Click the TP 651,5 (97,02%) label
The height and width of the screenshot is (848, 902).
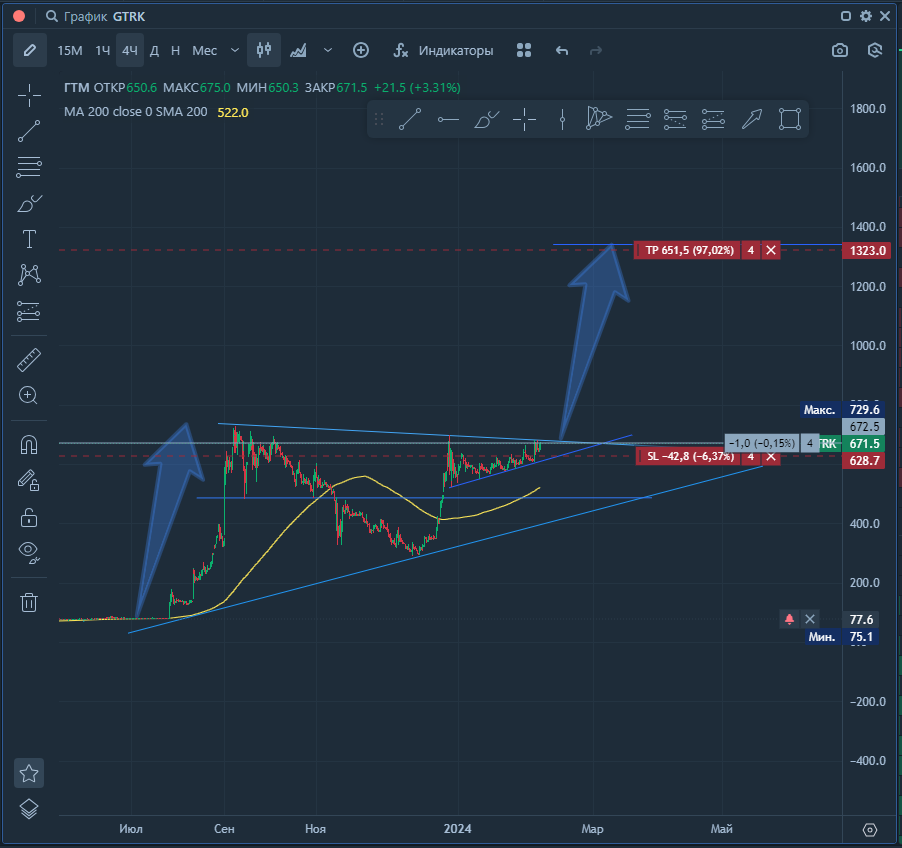click(x=687, y=250)
